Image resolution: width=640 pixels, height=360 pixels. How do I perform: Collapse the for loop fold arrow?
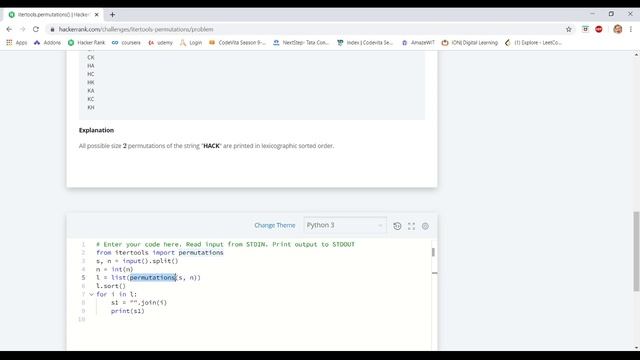[91, 294]
